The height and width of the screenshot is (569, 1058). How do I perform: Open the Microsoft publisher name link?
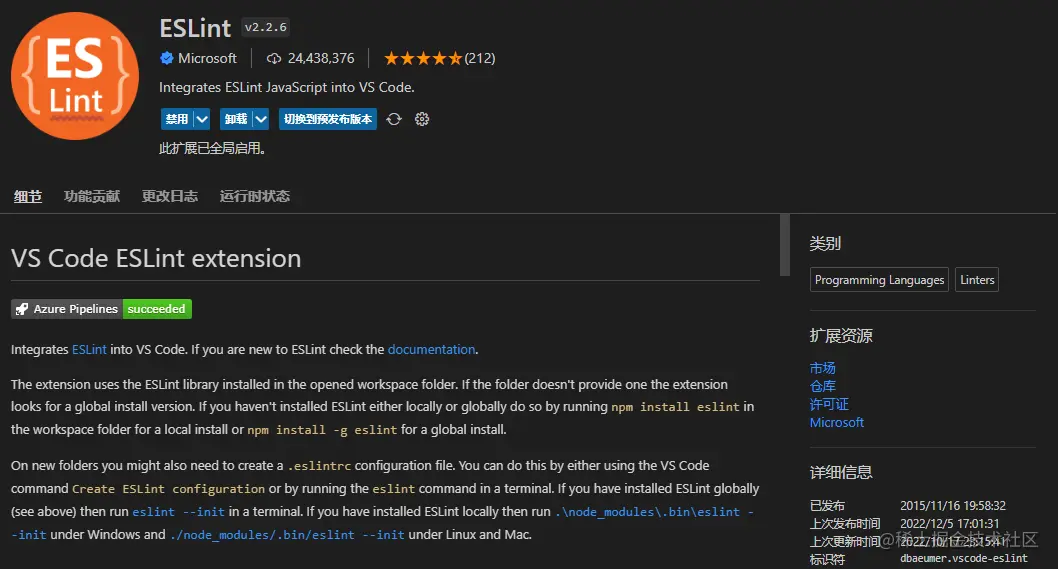click(x=207, y=59)
